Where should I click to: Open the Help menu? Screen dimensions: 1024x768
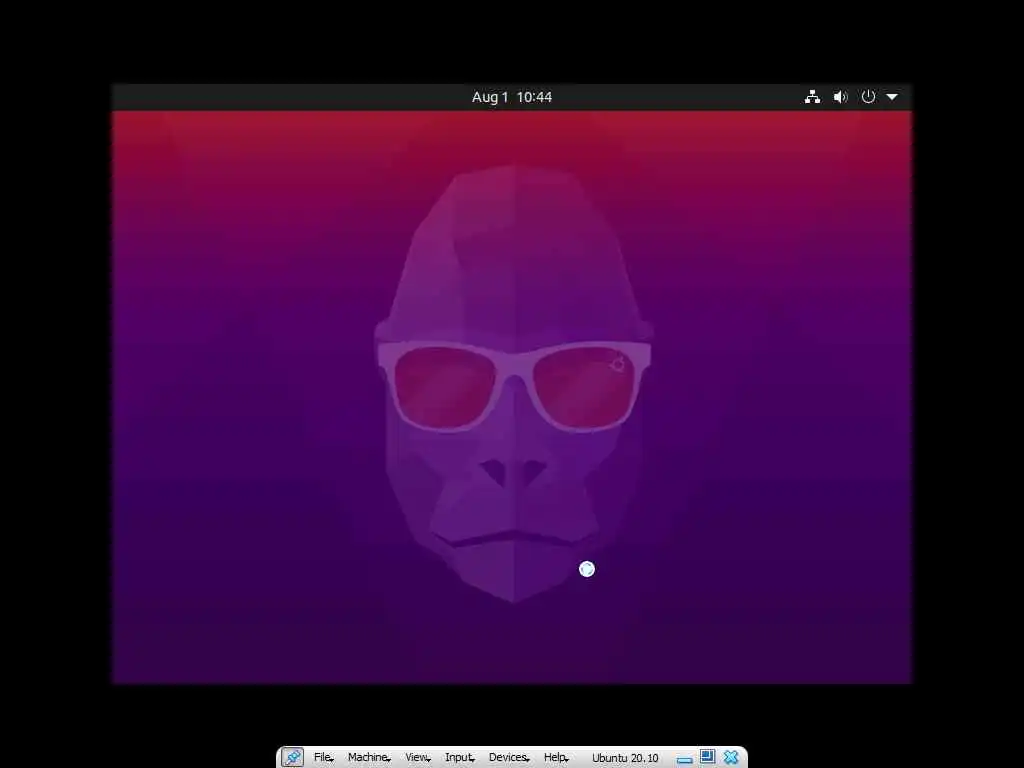point(556,758)
